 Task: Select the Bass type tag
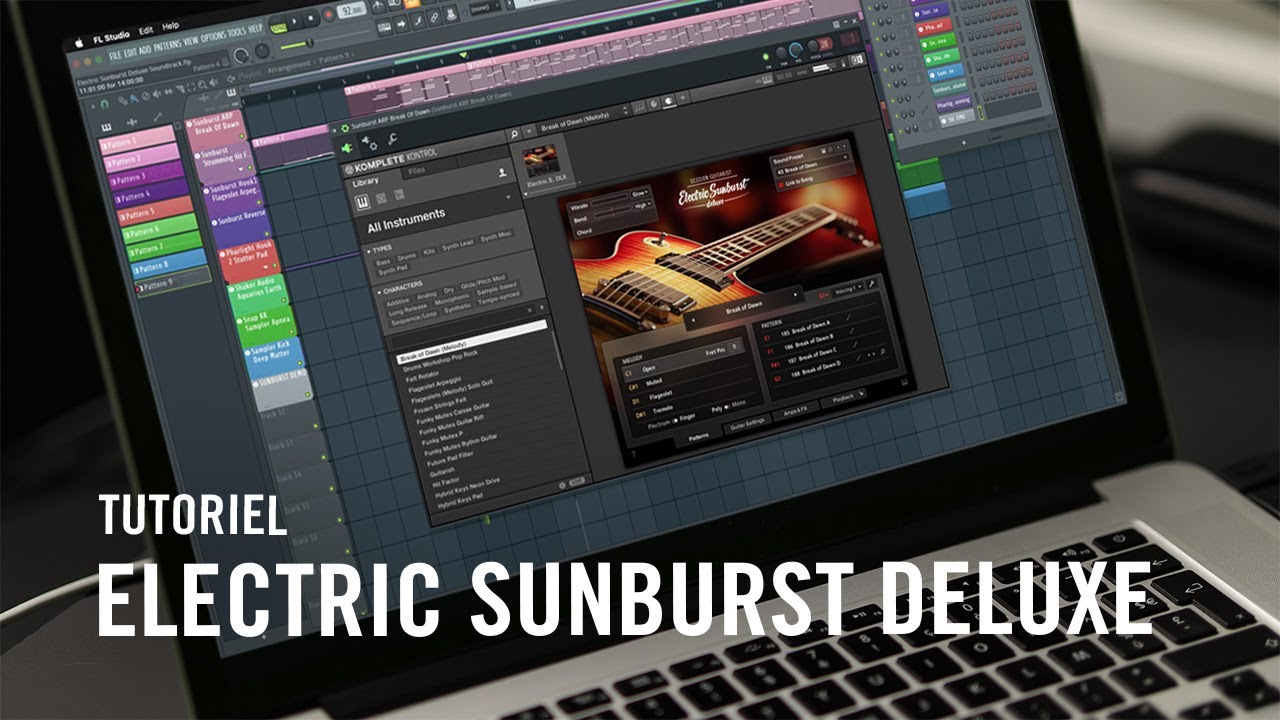point(383,262)
